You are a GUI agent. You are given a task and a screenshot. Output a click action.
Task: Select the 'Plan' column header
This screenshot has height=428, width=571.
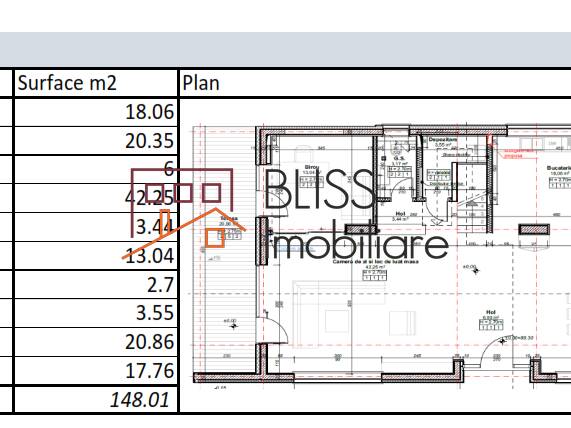point(375,83)
